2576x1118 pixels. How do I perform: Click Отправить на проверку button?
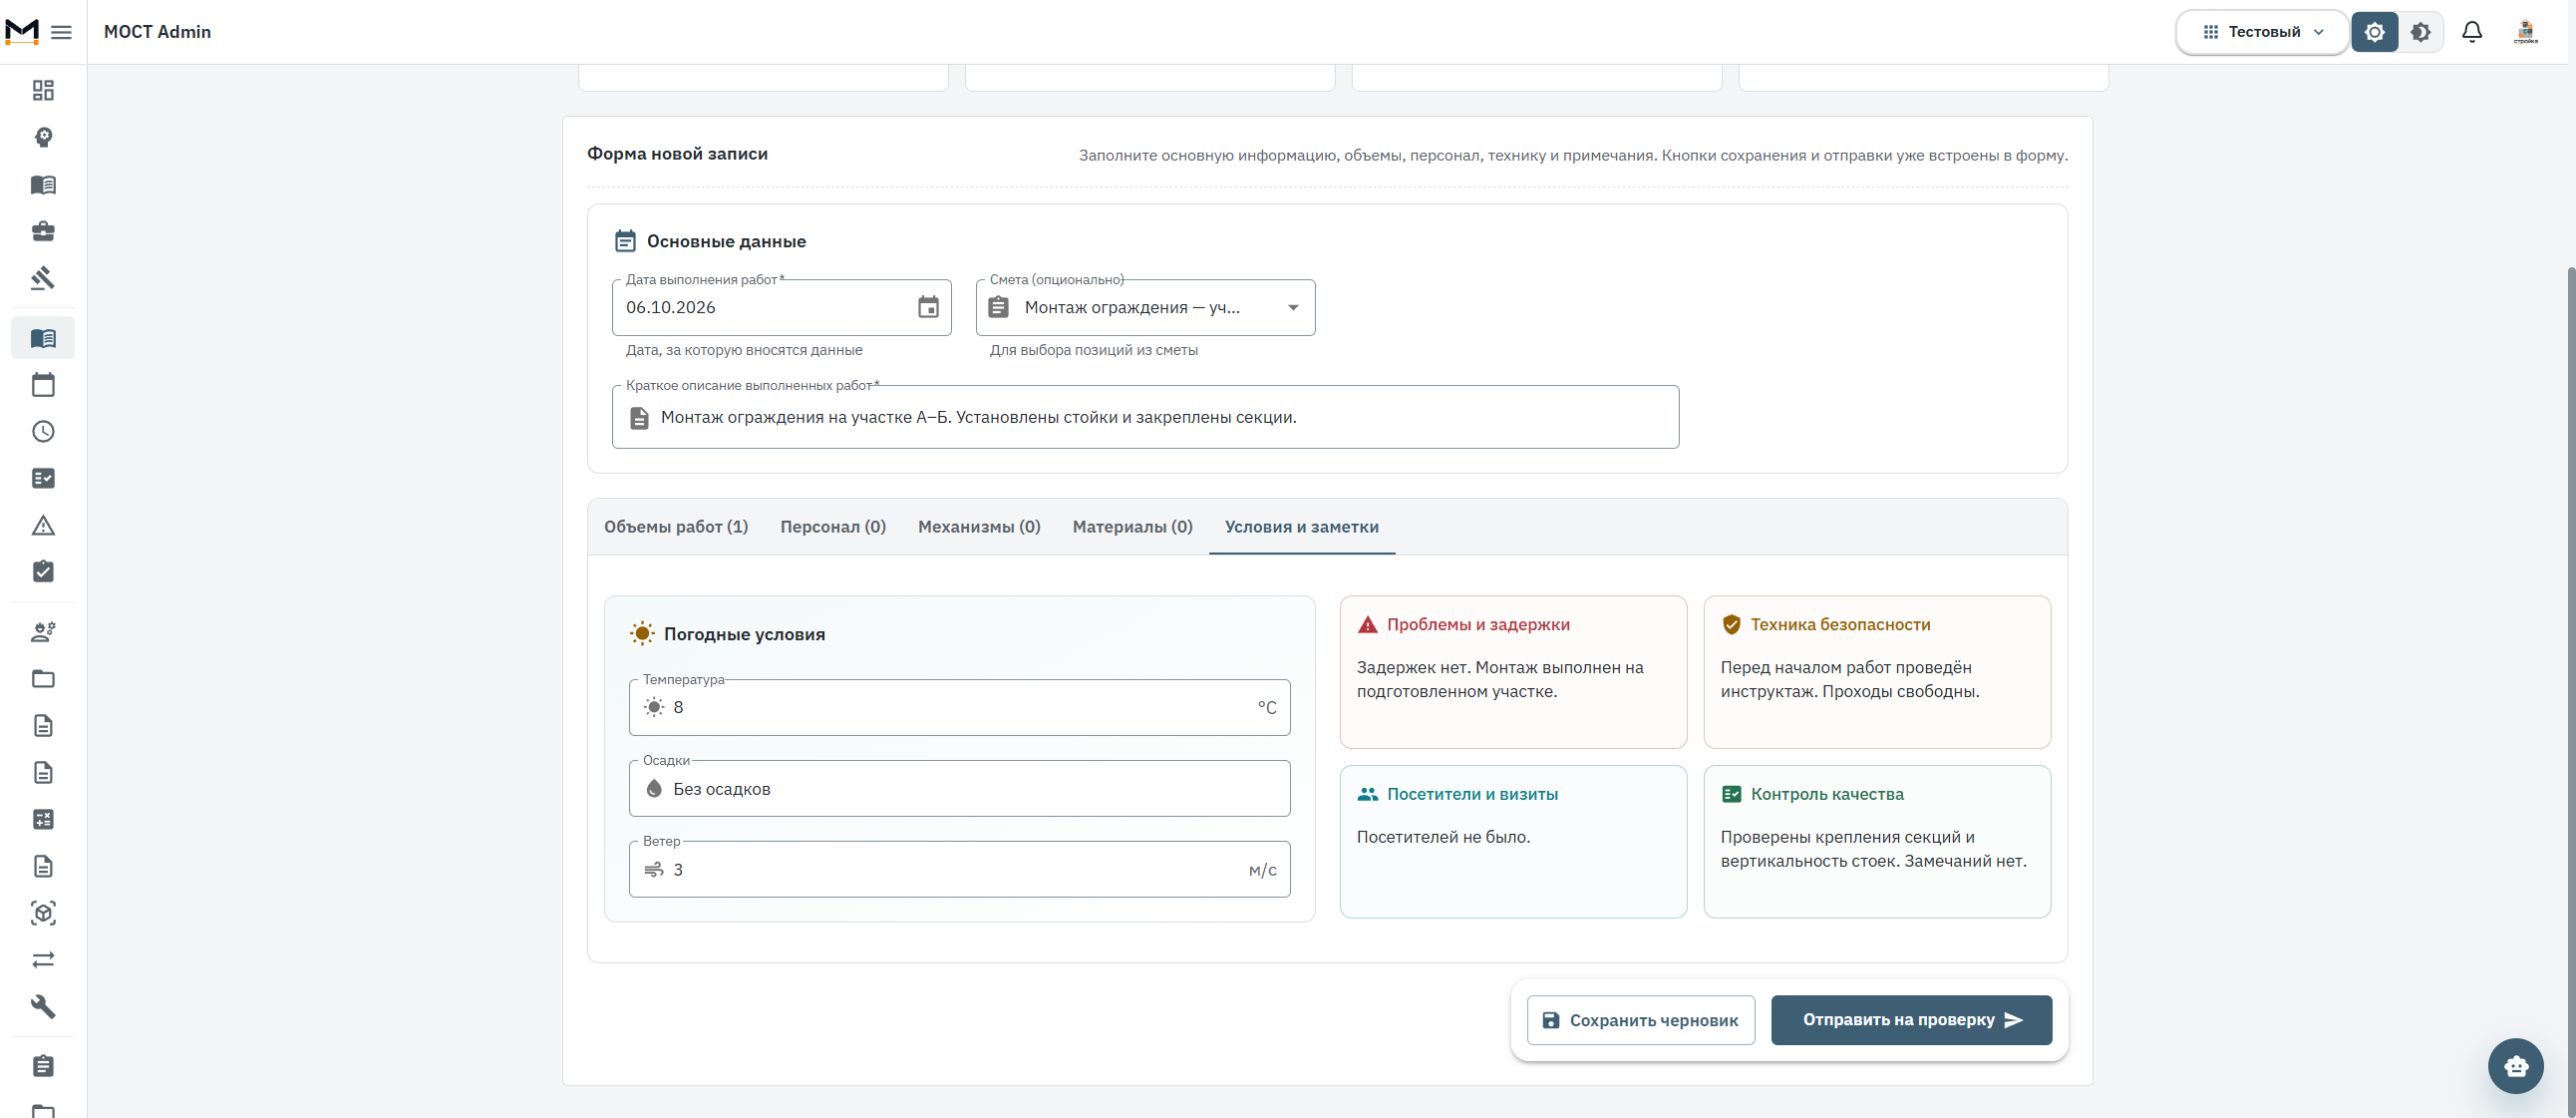(1912, 1020)
